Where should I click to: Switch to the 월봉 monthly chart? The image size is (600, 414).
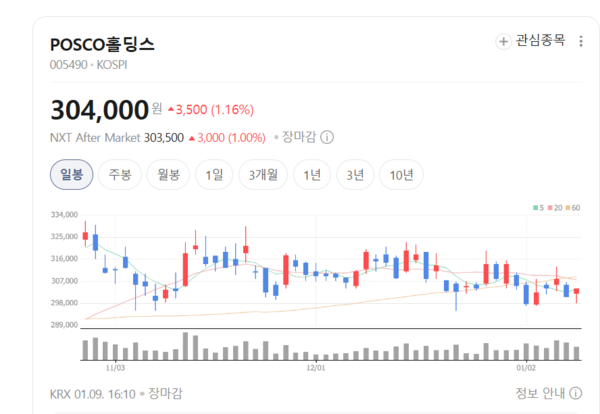[x=168, y=175]
